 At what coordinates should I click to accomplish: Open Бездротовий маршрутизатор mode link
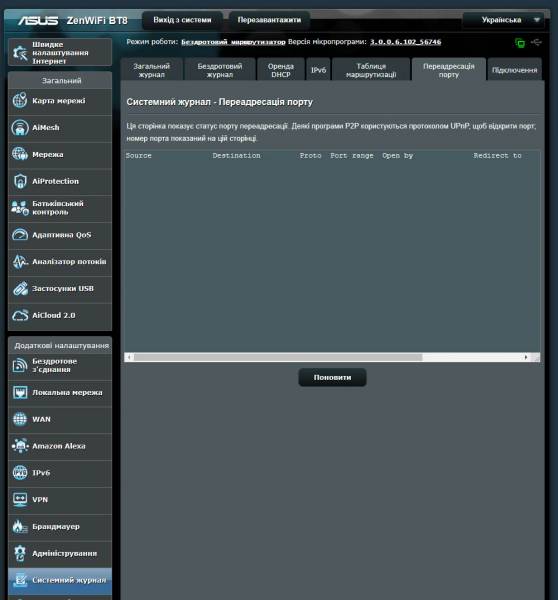(x=233, y=42)
